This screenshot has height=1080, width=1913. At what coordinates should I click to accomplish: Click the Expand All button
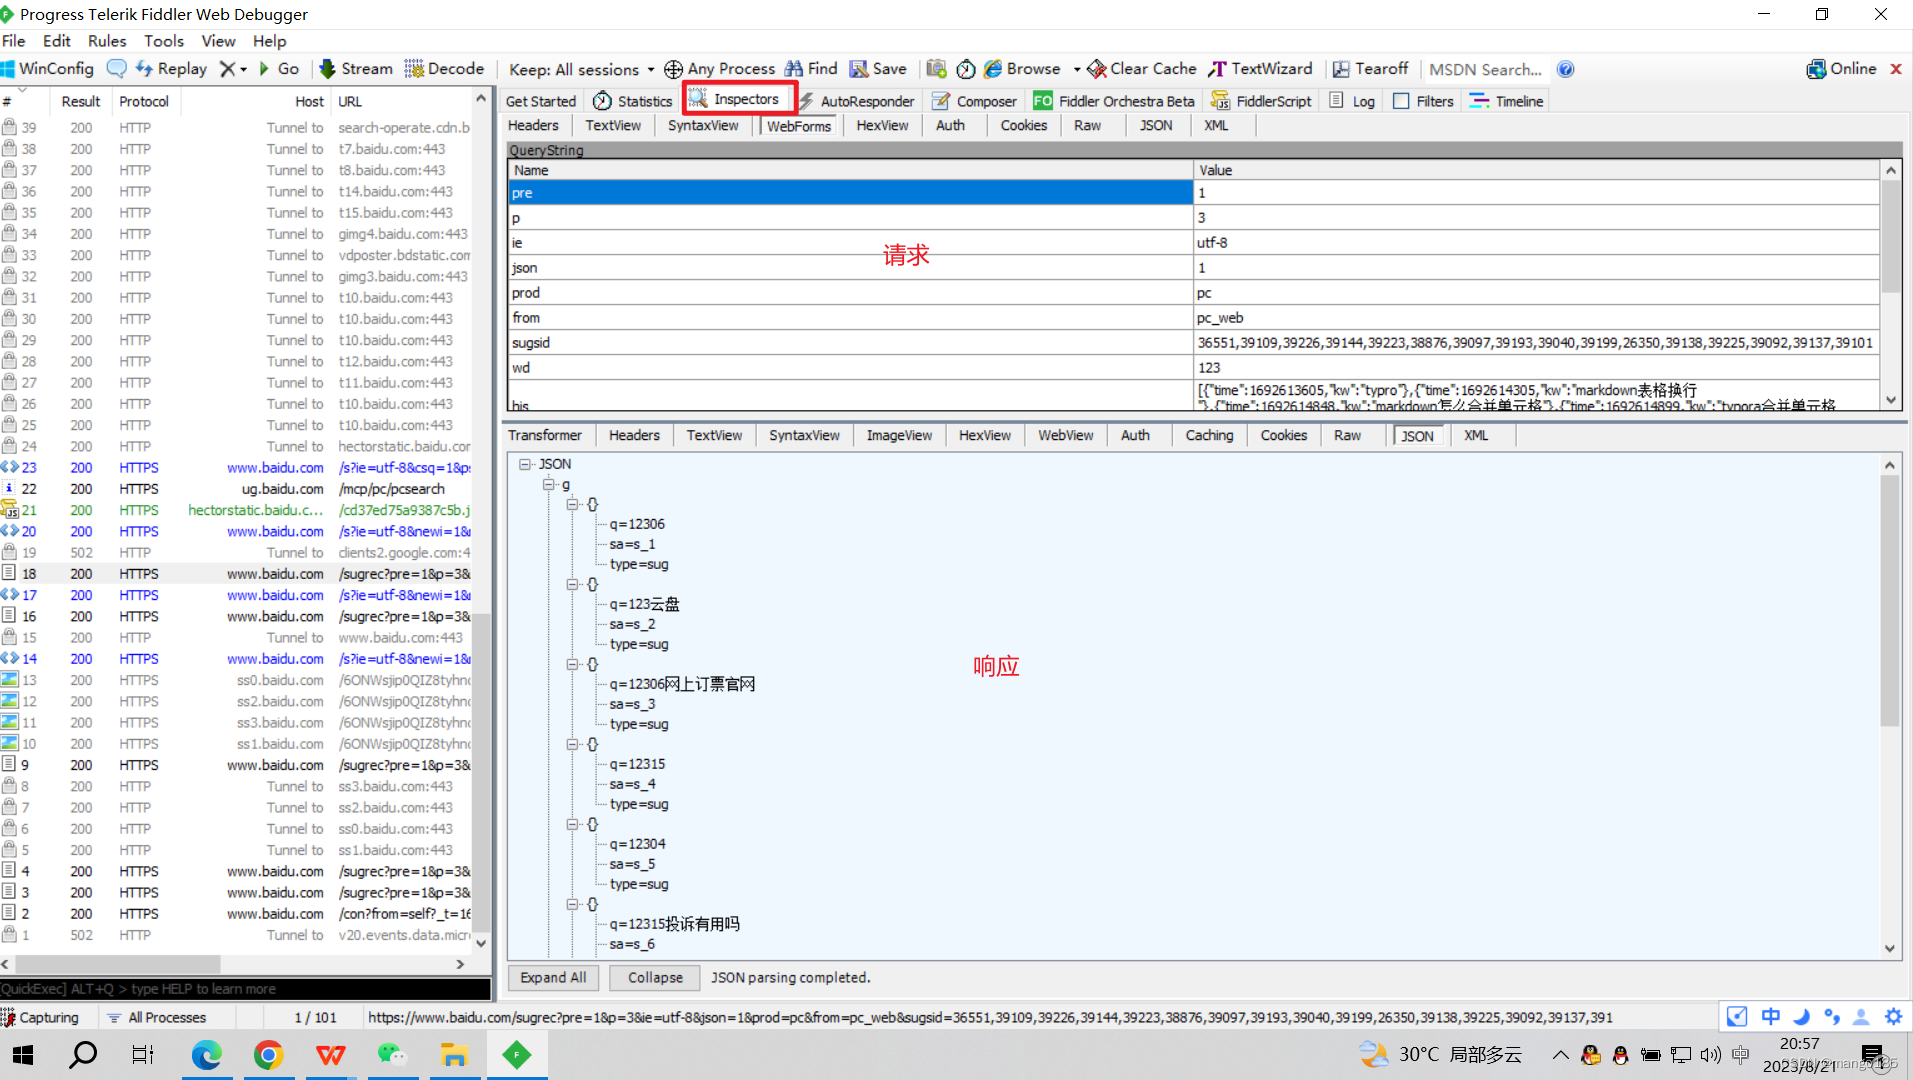click(x=553, y=978)
